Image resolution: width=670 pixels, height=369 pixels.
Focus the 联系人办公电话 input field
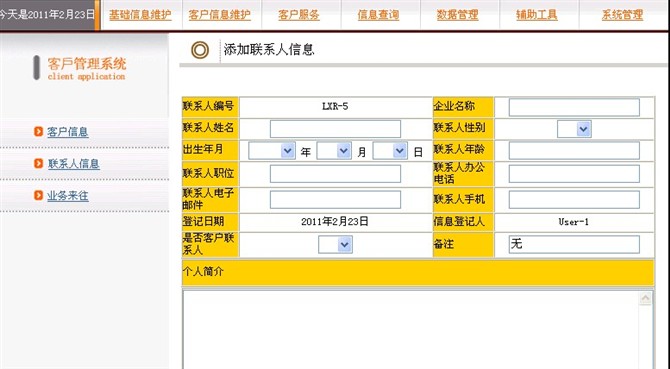tap(574, 174)
